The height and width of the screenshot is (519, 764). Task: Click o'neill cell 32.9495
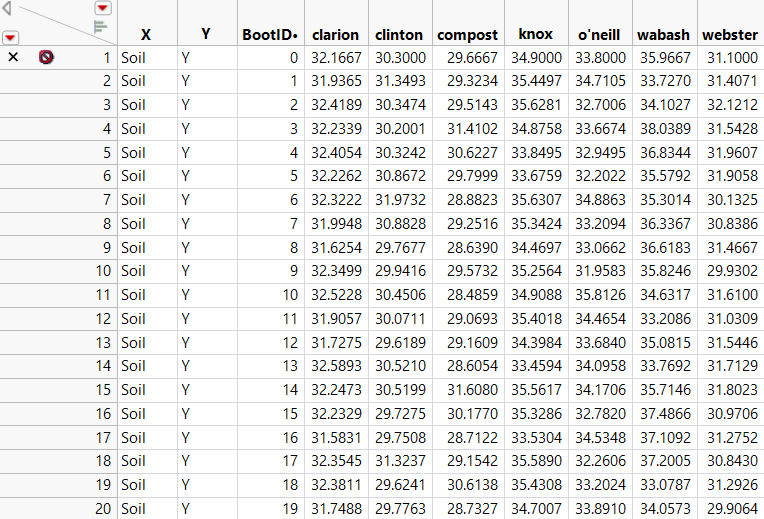click(x=600, y=153)
